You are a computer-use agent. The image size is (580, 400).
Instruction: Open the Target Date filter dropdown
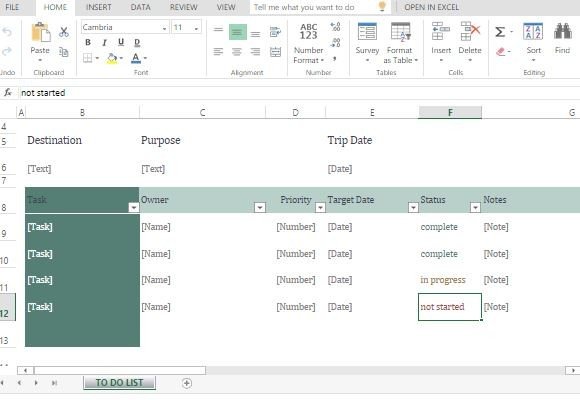pyautogui.click(x=413, y=208)
